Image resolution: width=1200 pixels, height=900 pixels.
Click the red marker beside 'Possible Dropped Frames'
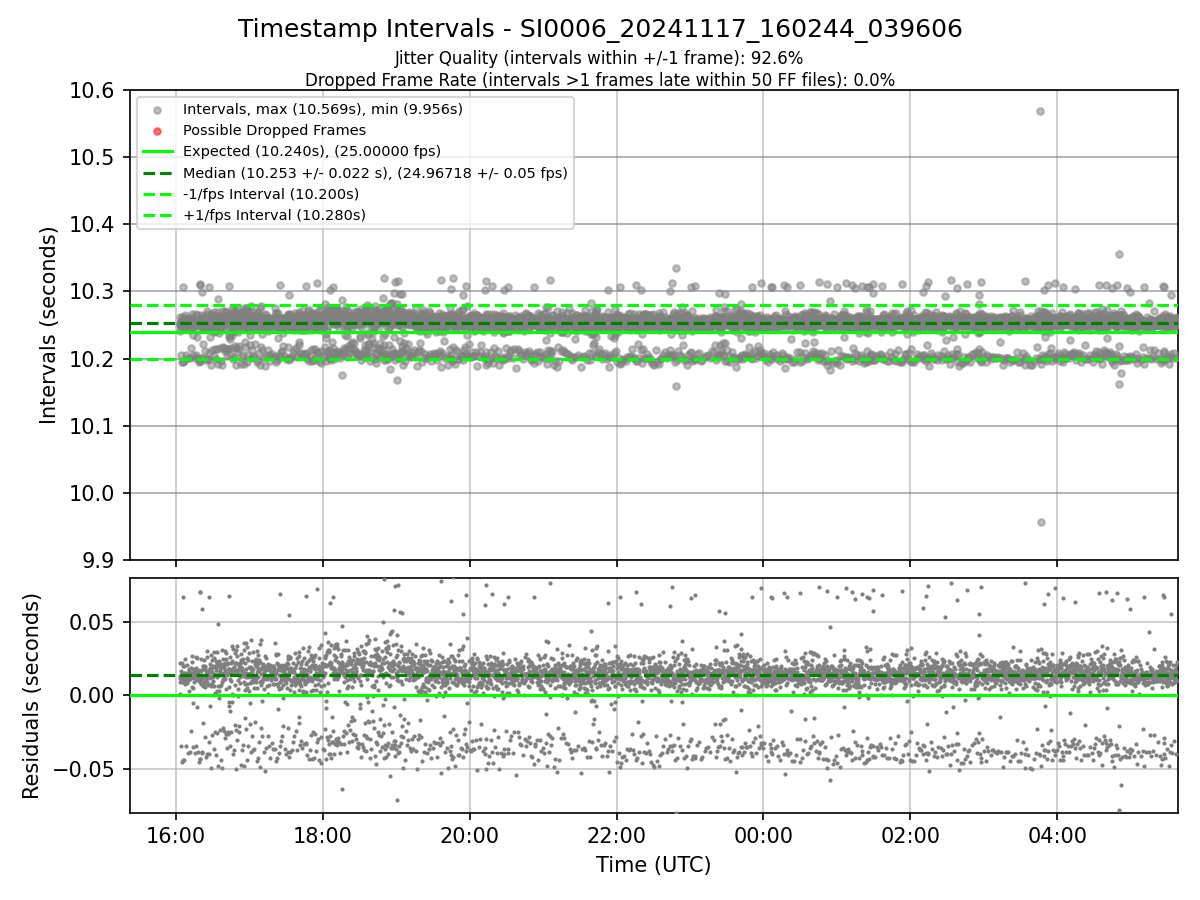tap(158, 130)
